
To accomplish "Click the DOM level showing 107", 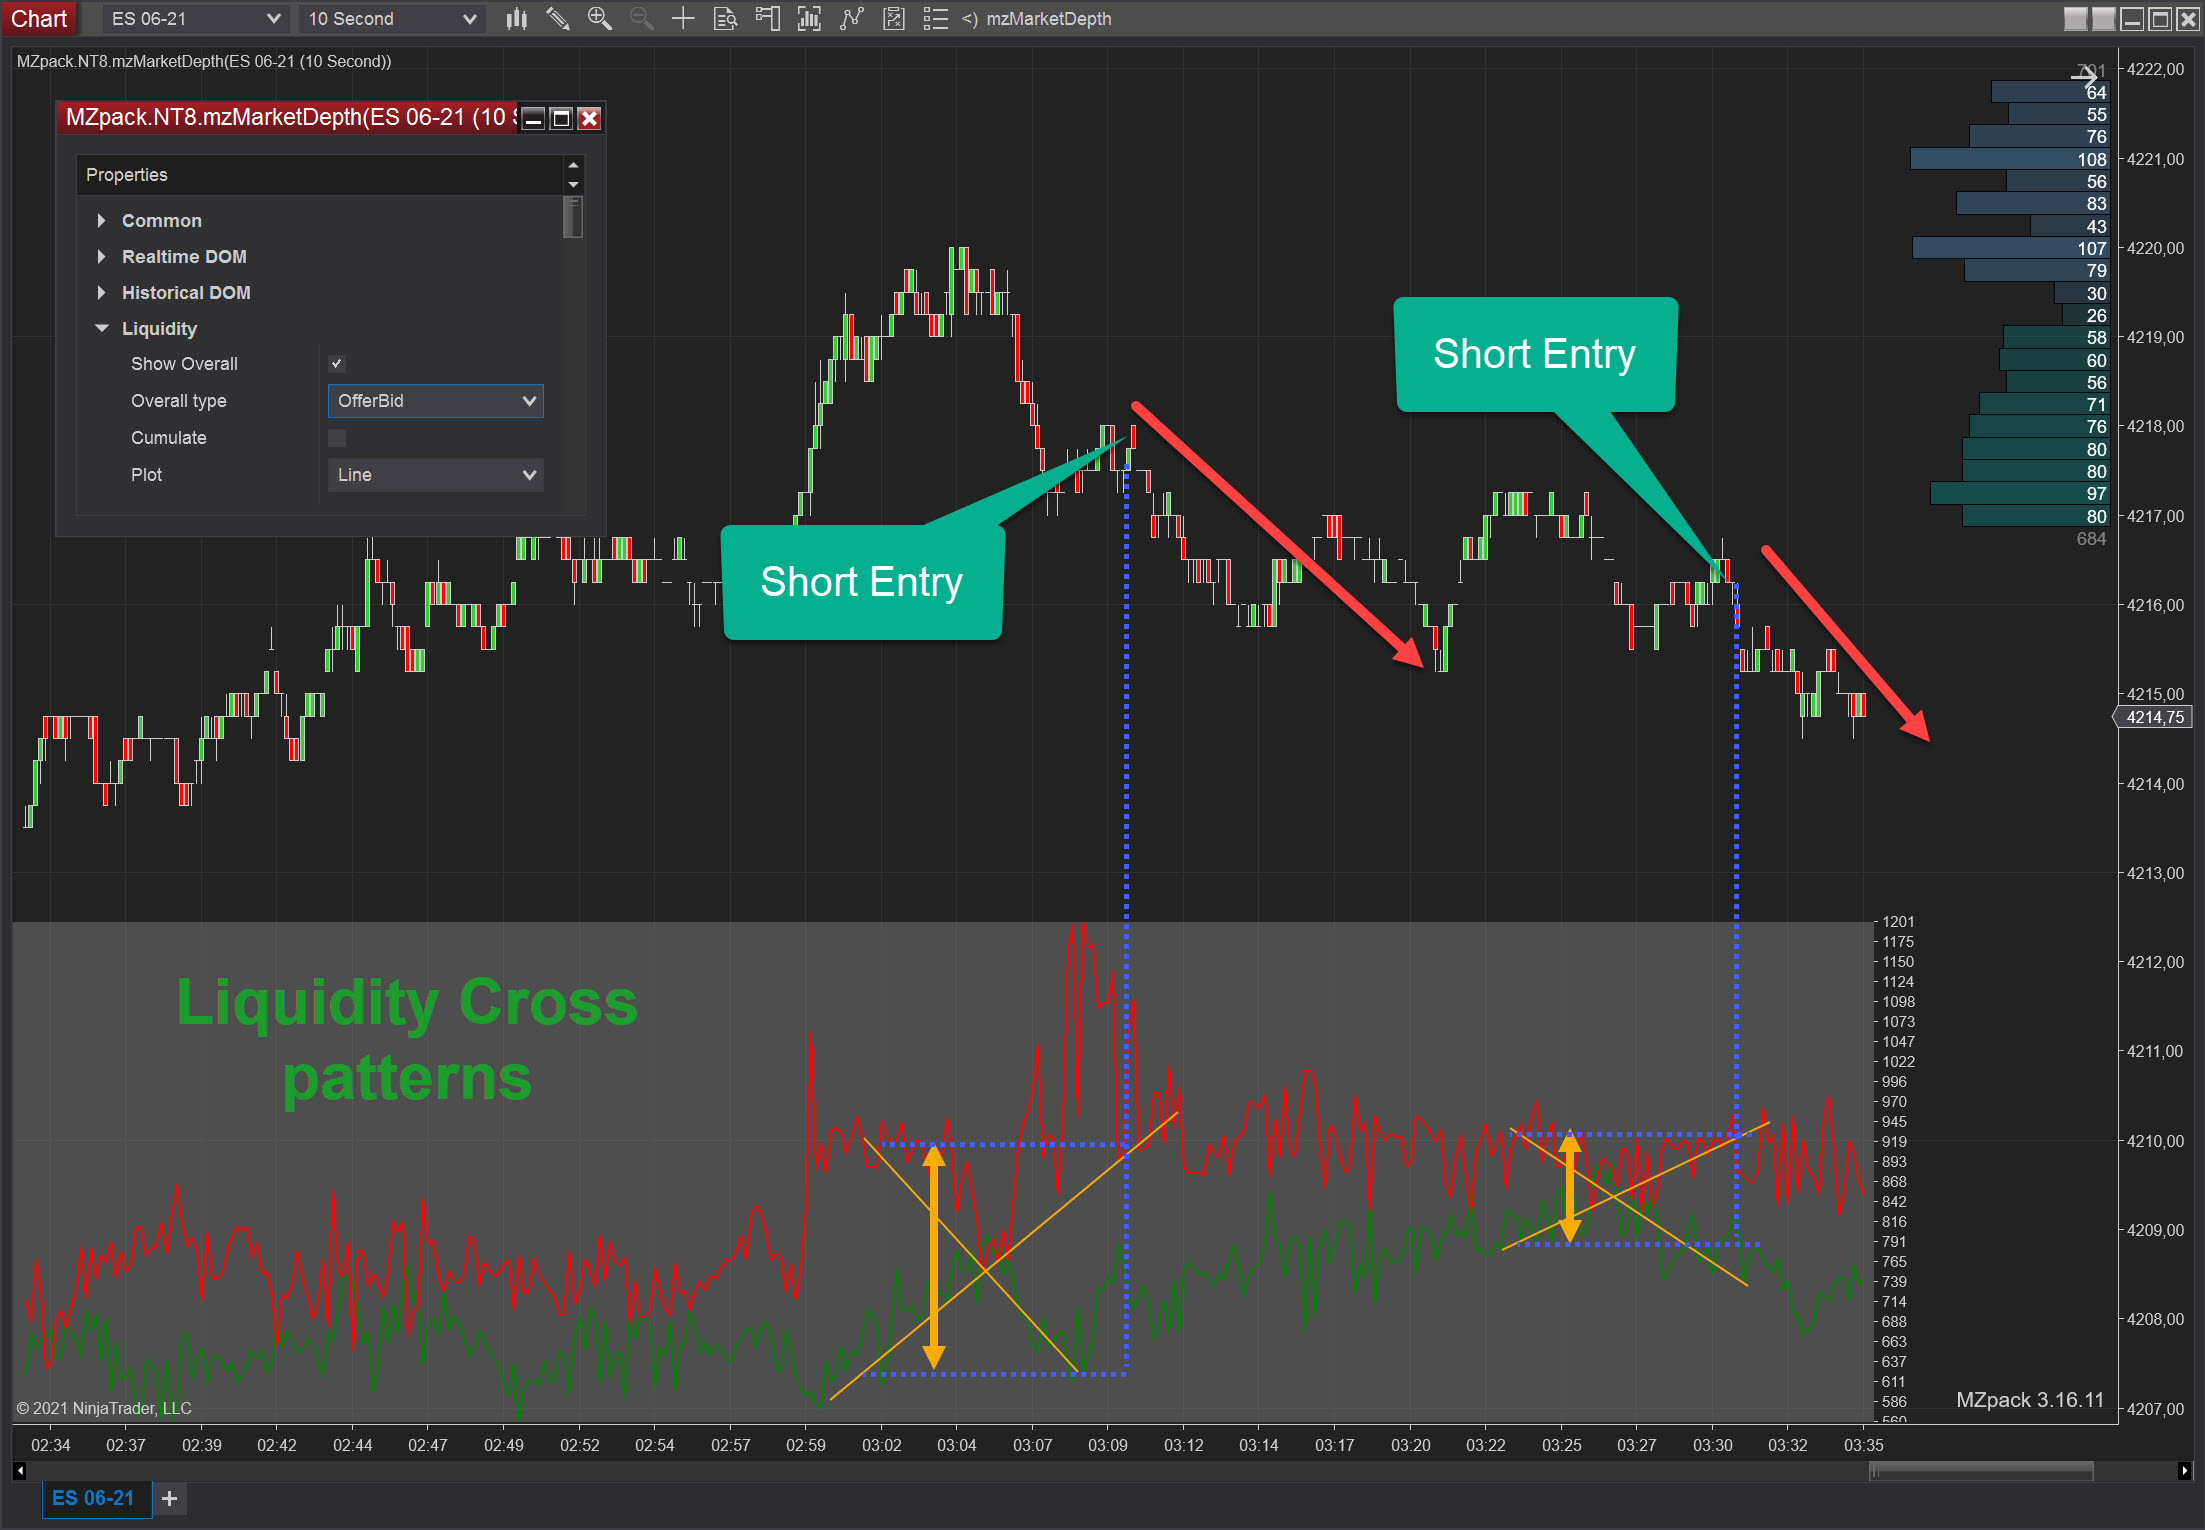I will [x=2011, y=248].
